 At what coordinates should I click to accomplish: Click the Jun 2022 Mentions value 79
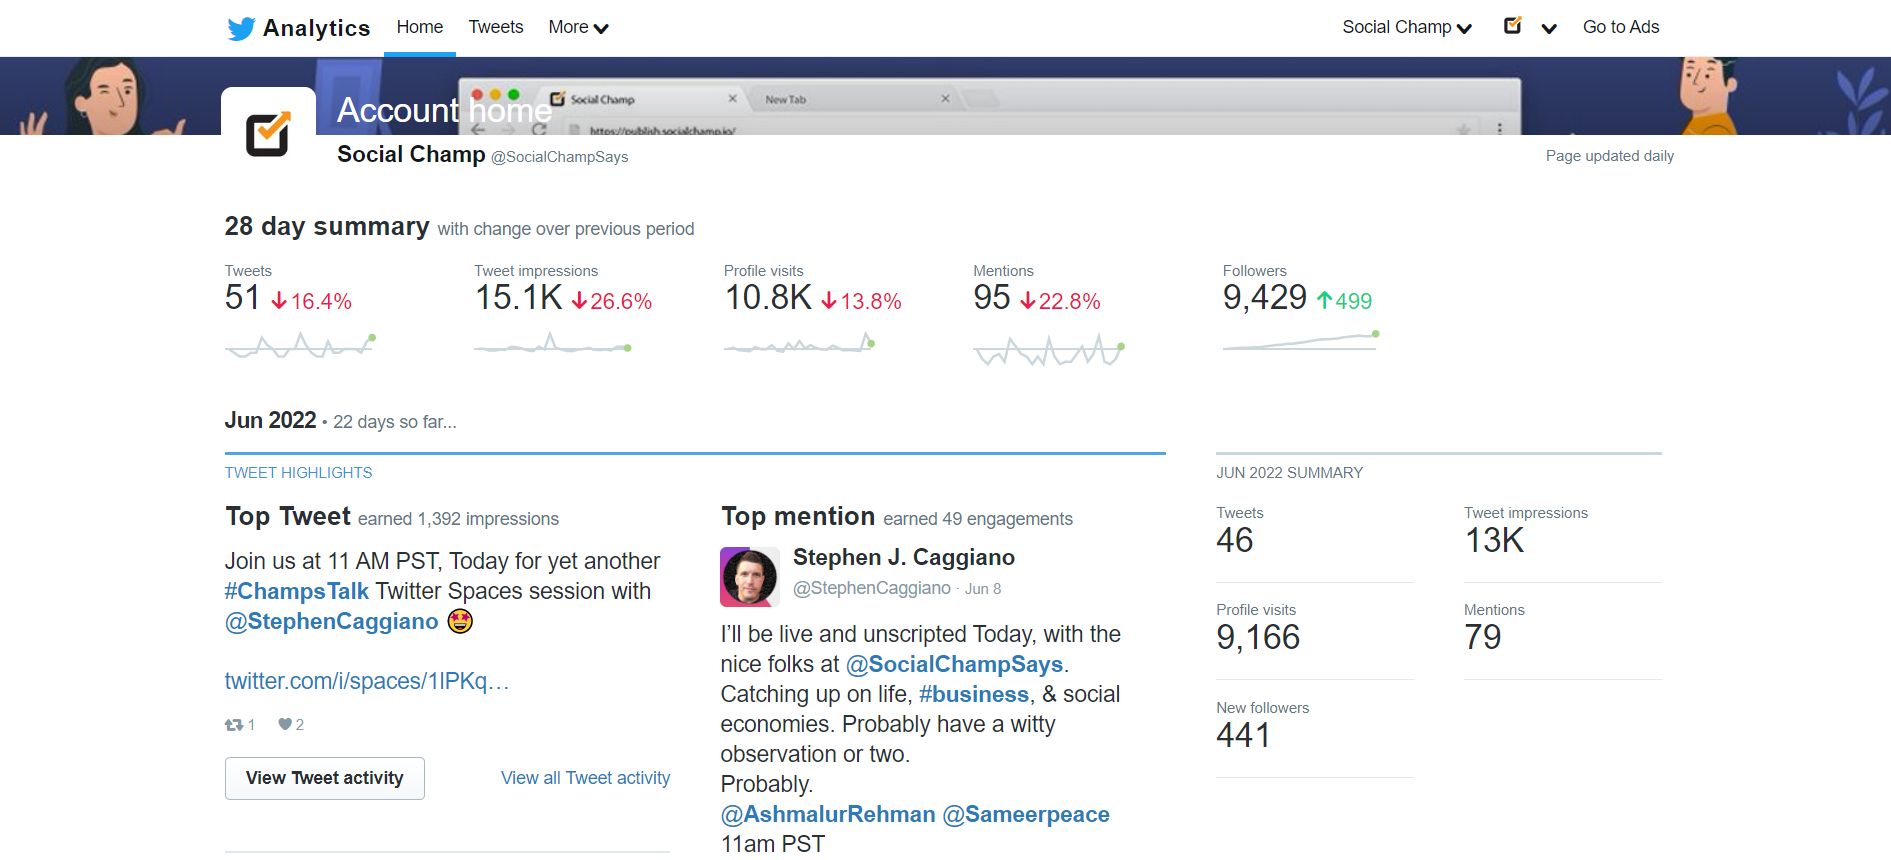coord(1483,637)
